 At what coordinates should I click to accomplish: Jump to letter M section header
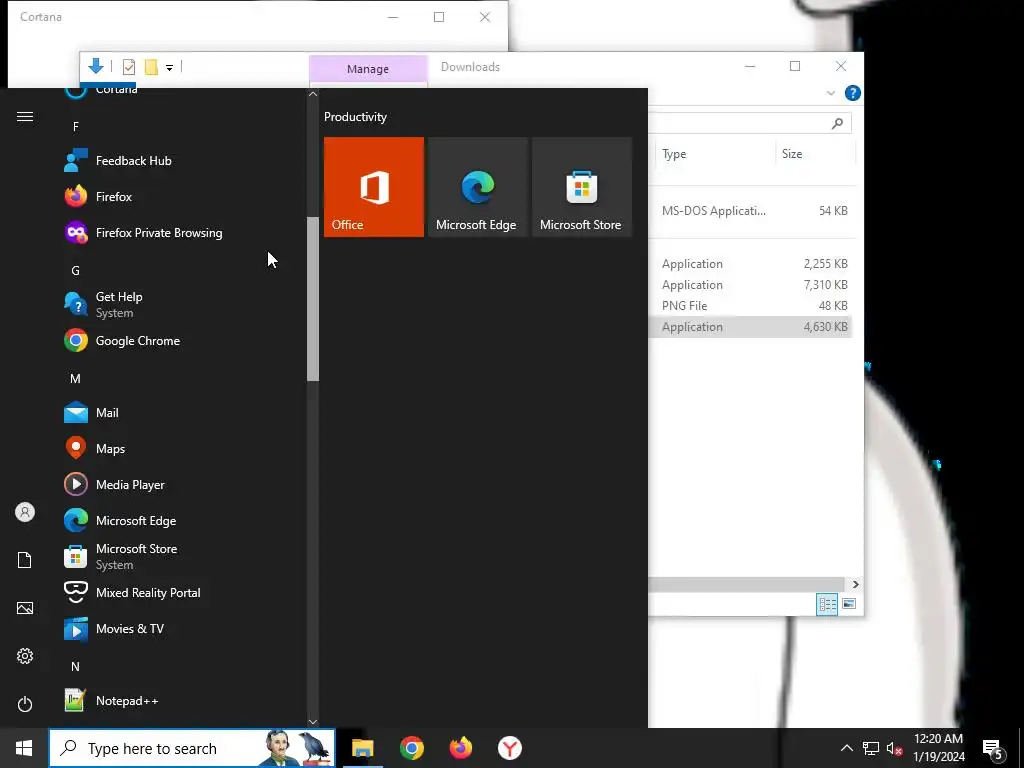pos(76,379)
